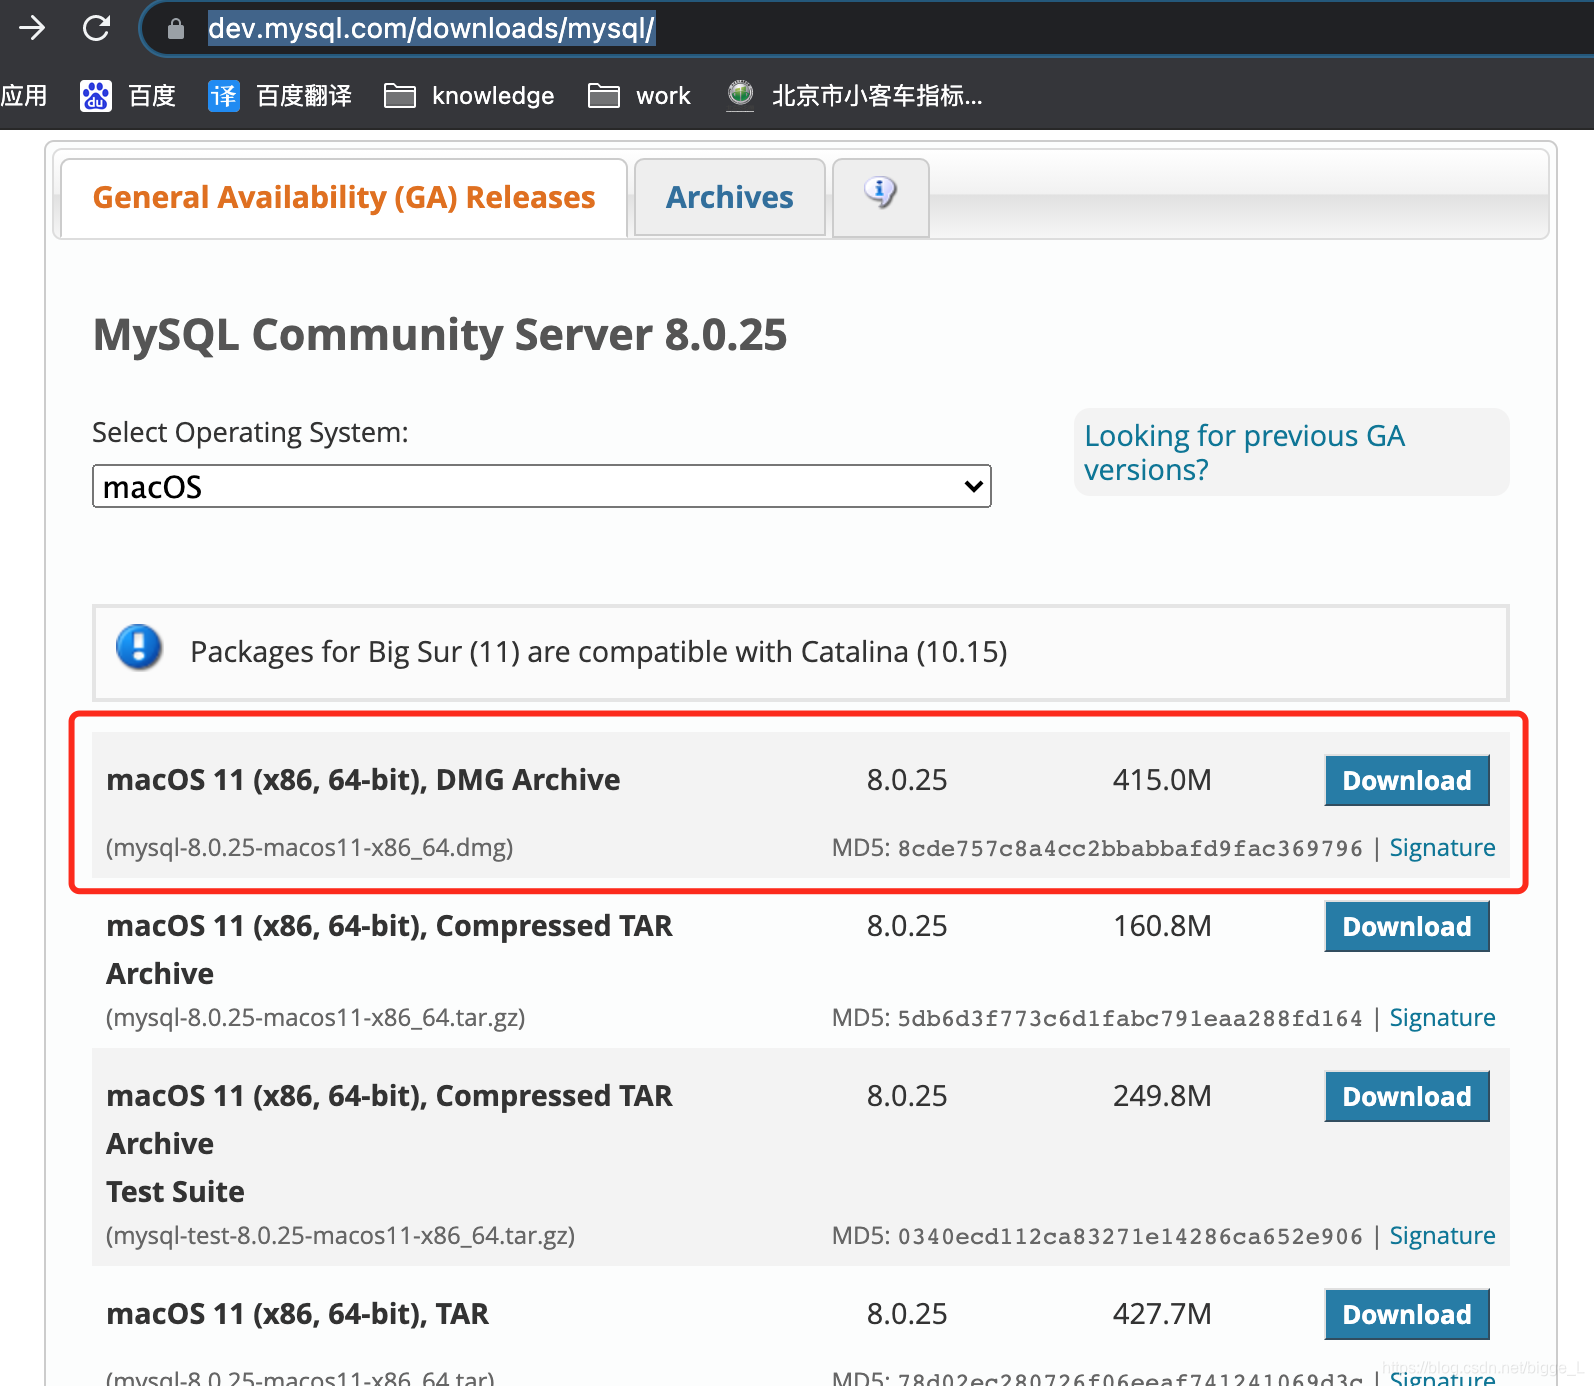1594x1386 pixels.
Task: Switch to General Availability (GA) Releases tab
Action: pos(344,198)
